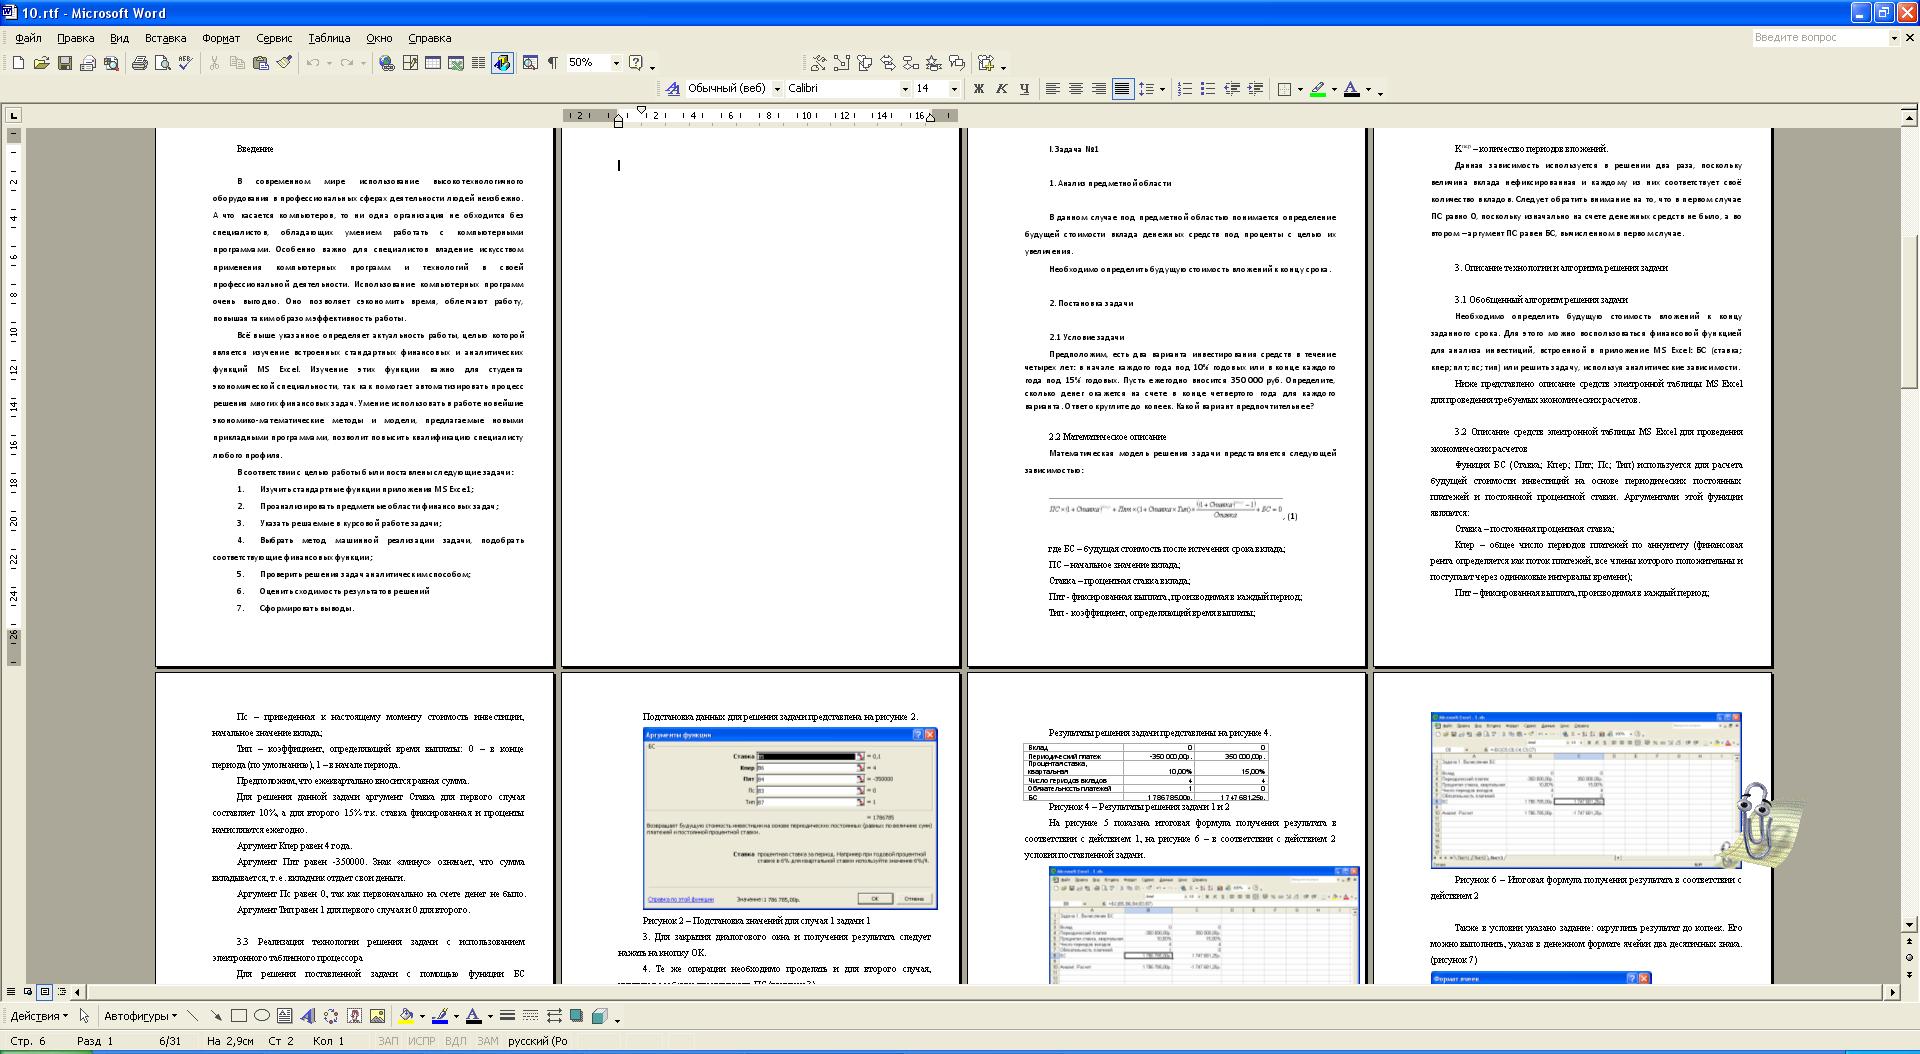Click the Columns layout icon

[x=479, y=63]
